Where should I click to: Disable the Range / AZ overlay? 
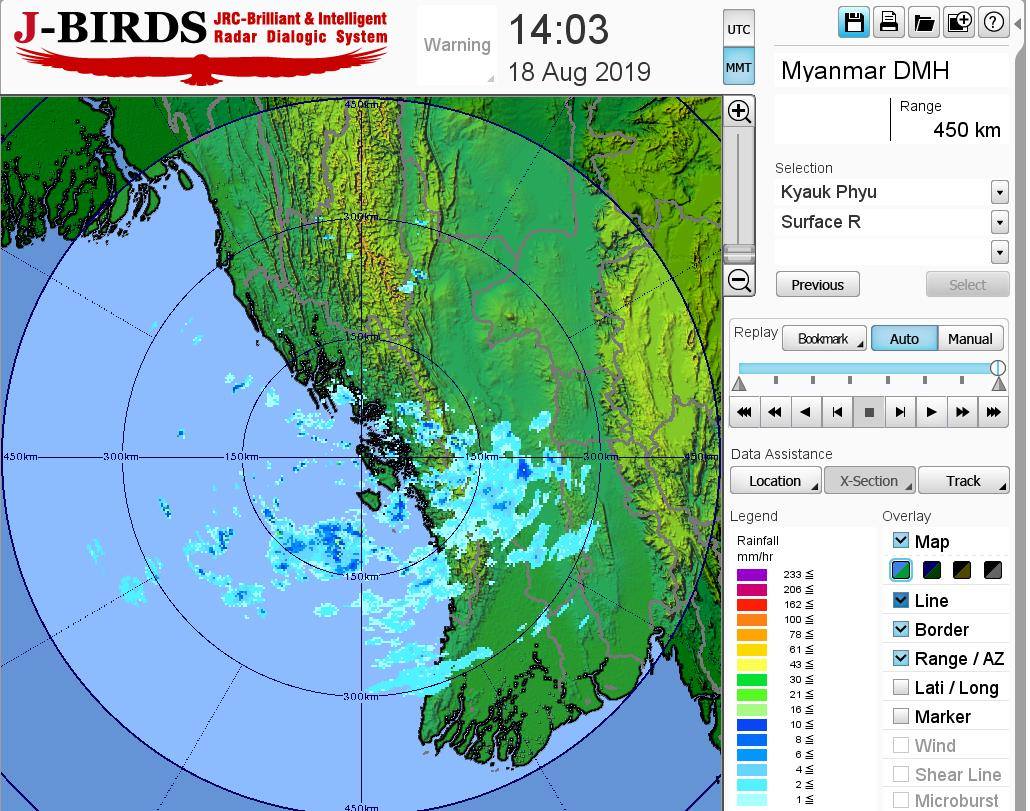pos(901,657)
